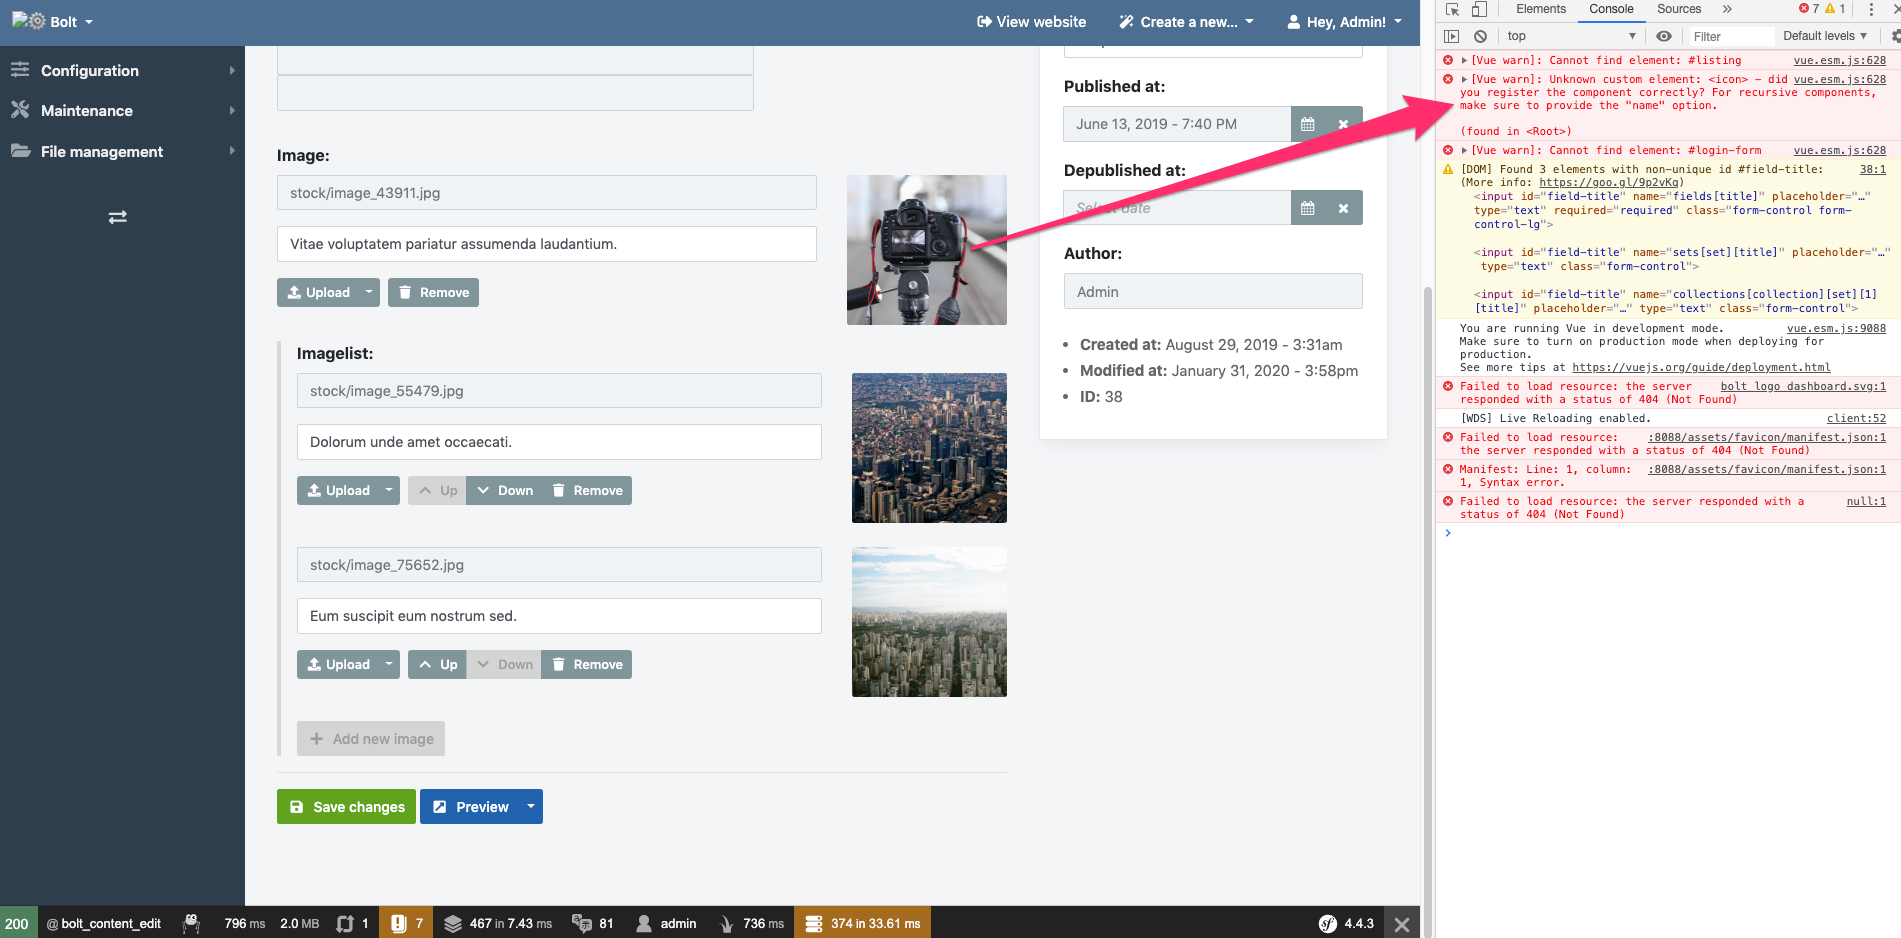Open the 374 database queries panel
The height and width of the screenshot is (938, 1901).
862,923
